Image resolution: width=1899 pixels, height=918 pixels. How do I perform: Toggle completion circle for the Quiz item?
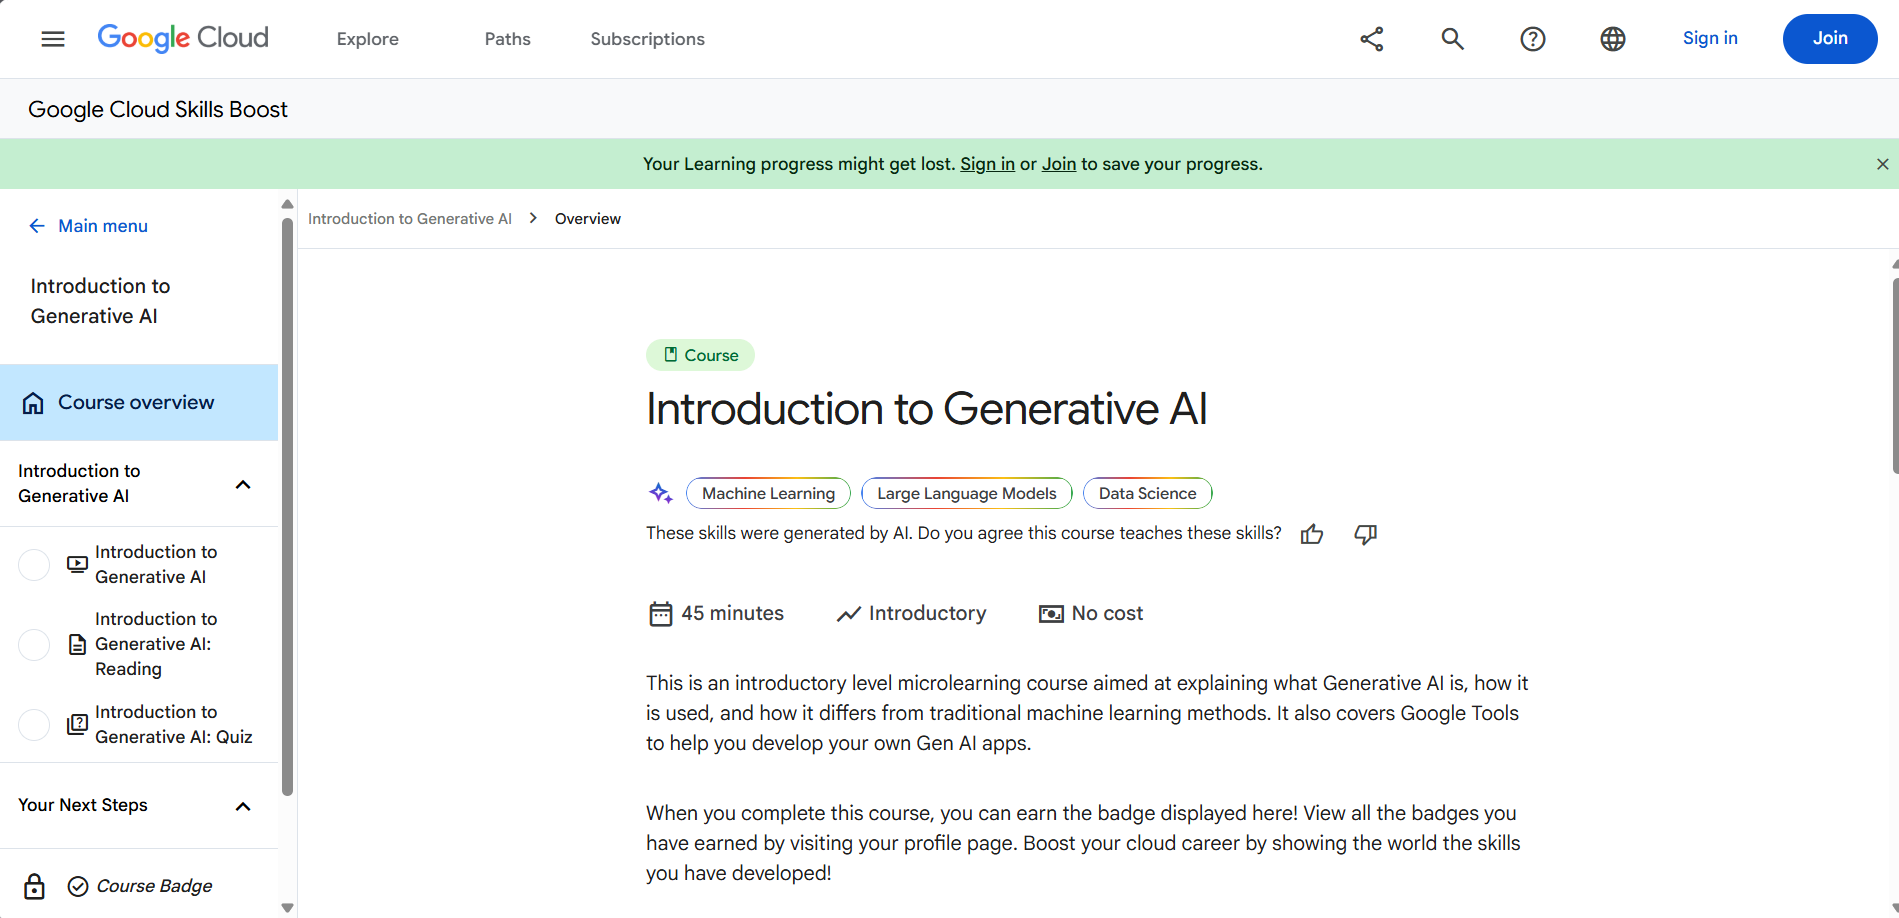tap(34, 724)
